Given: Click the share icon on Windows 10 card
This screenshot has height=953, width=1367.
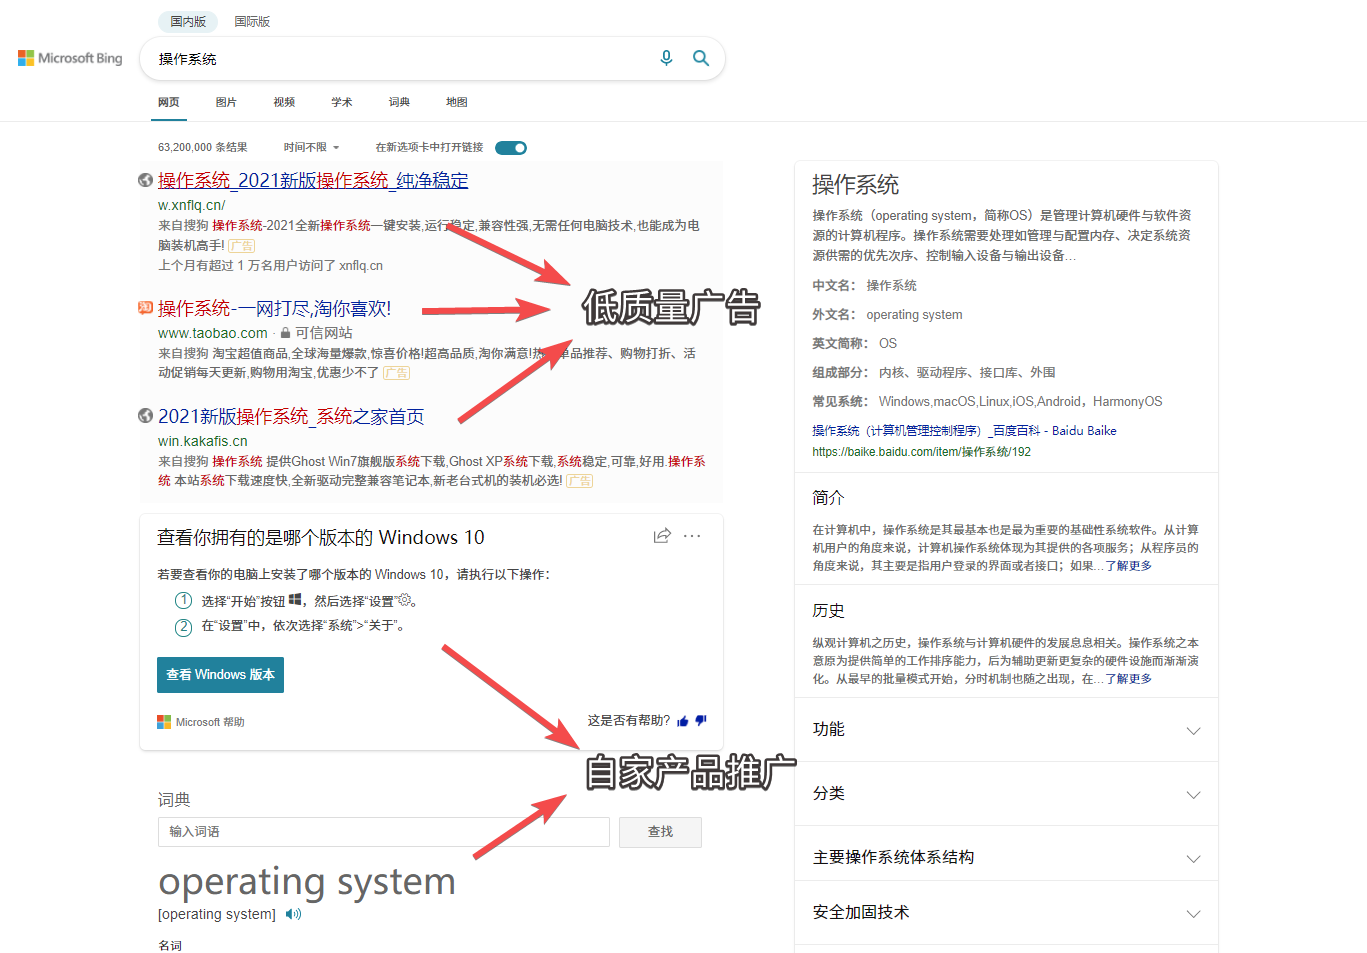Looking at the screenshot, I should (662, 536).
